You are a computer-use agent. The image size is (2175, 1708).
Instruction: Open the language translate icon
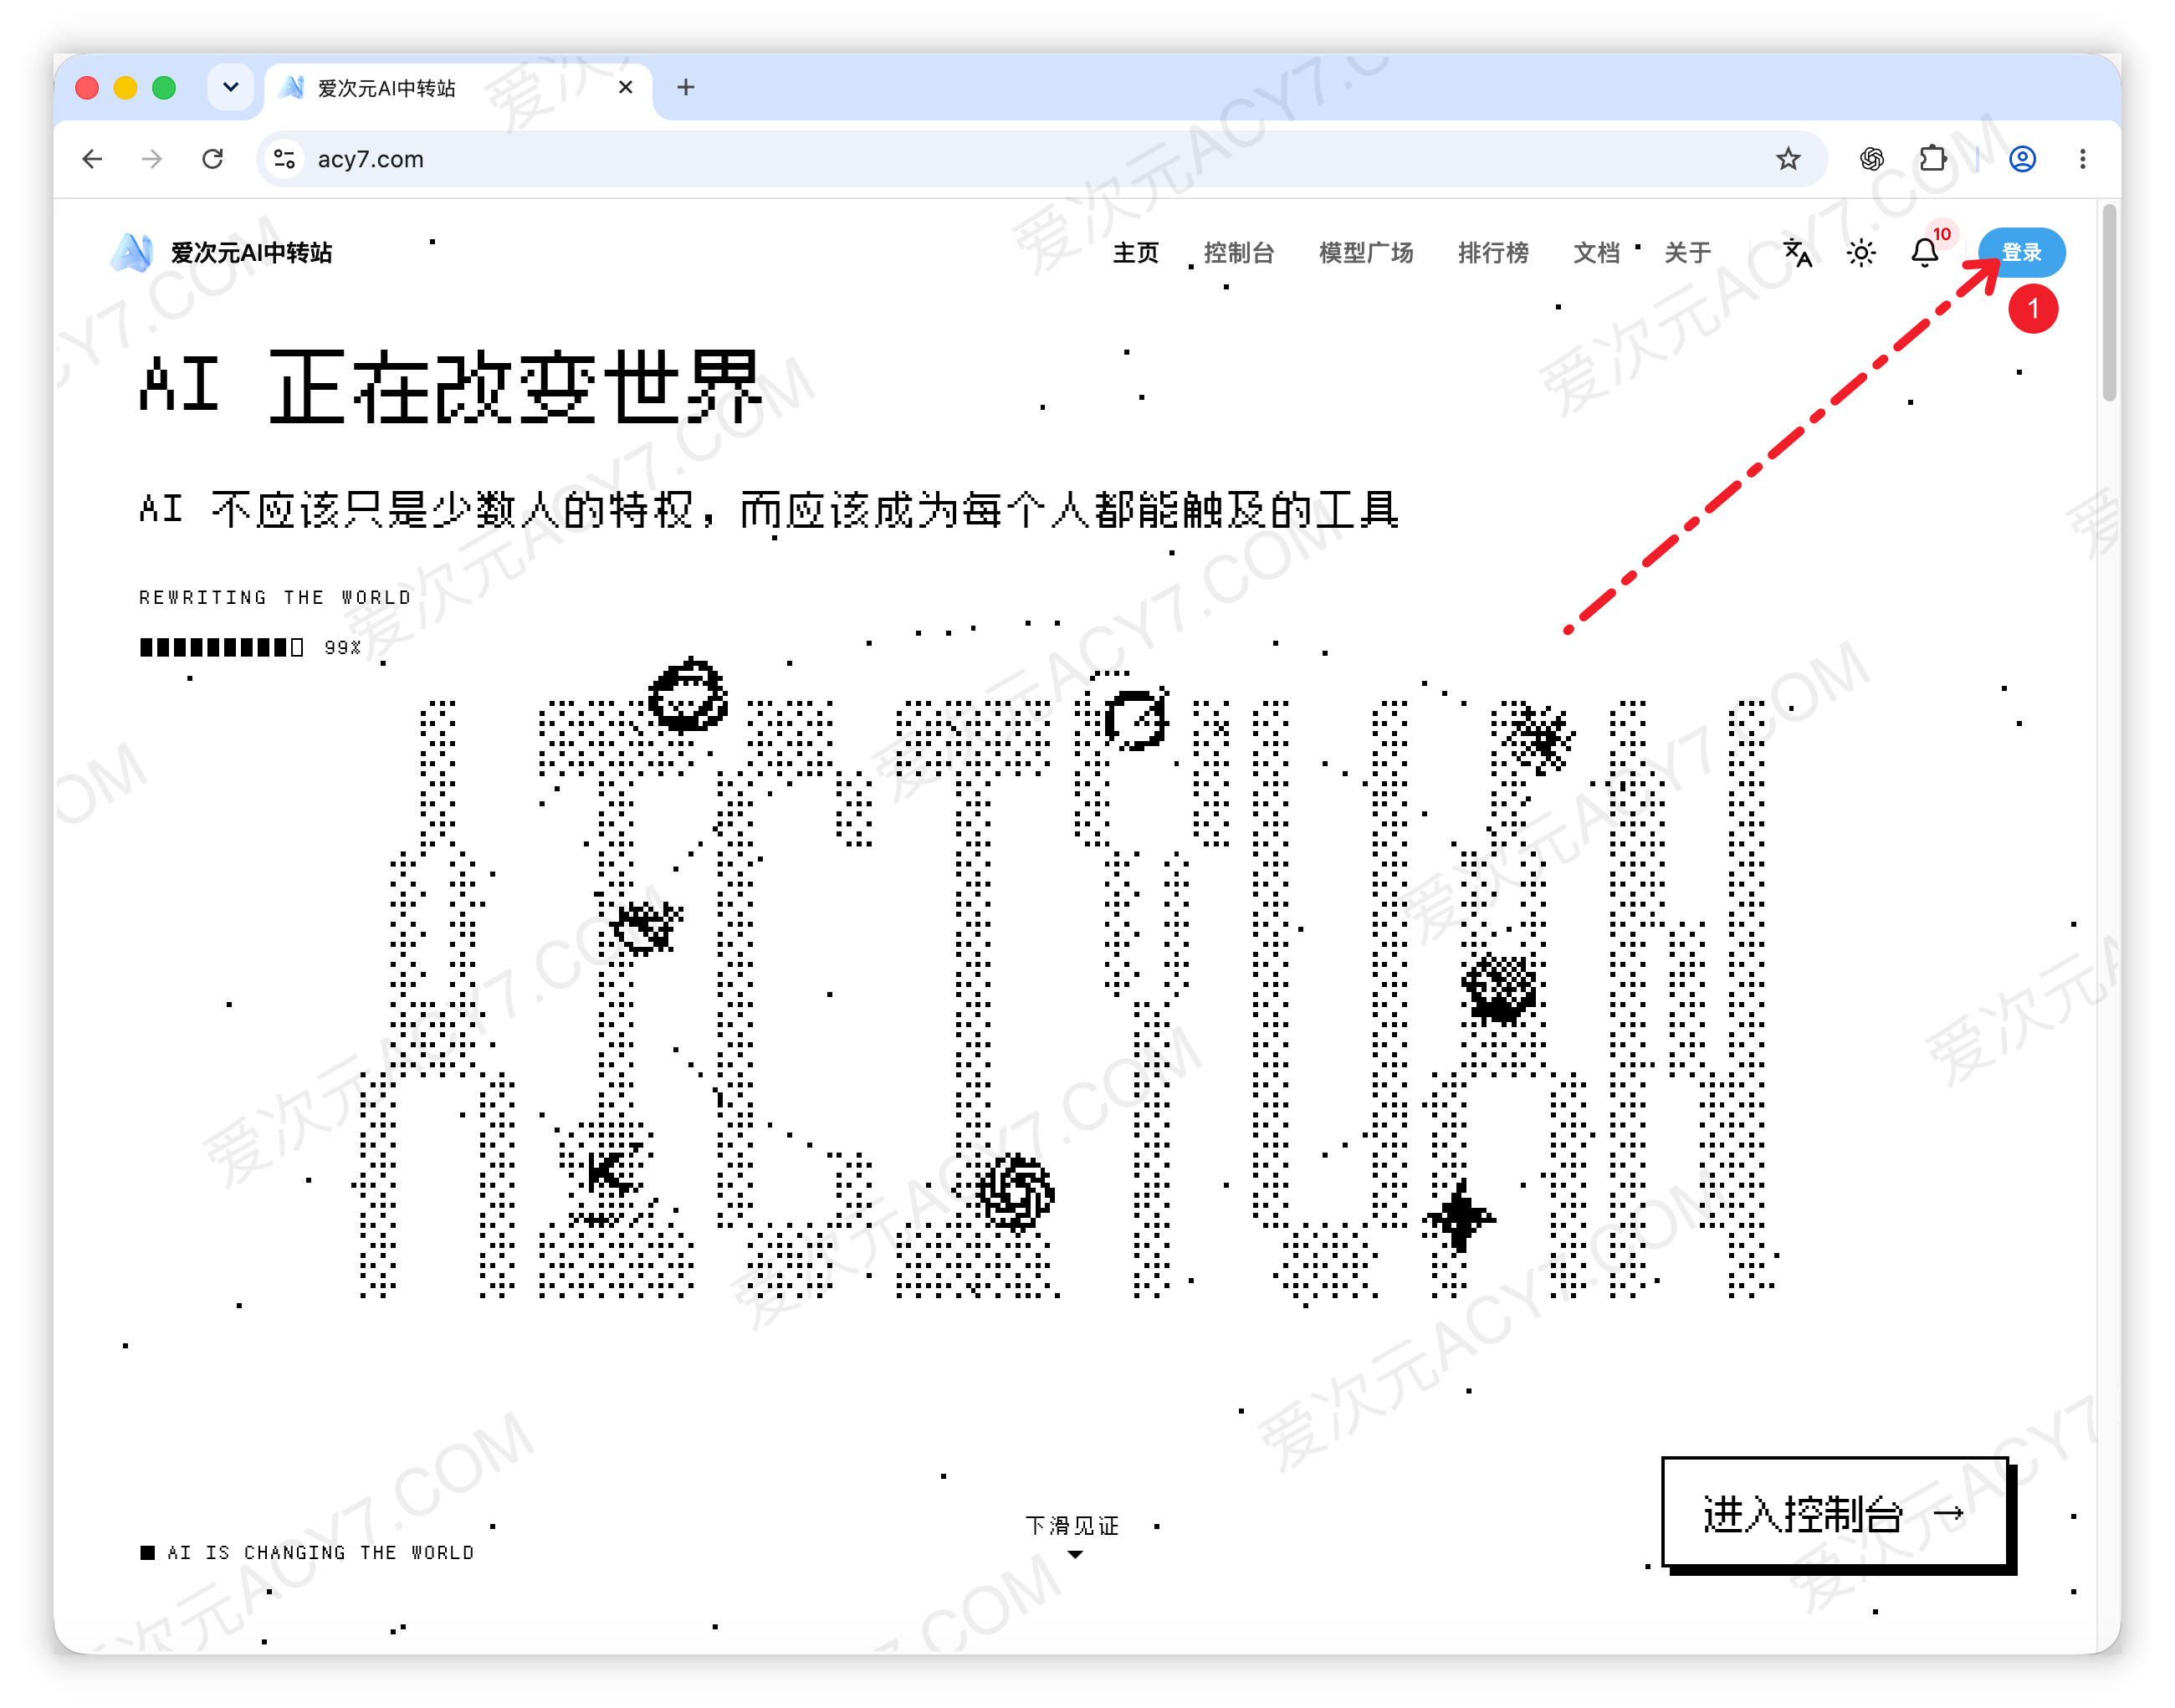[x=1798, y=253]
